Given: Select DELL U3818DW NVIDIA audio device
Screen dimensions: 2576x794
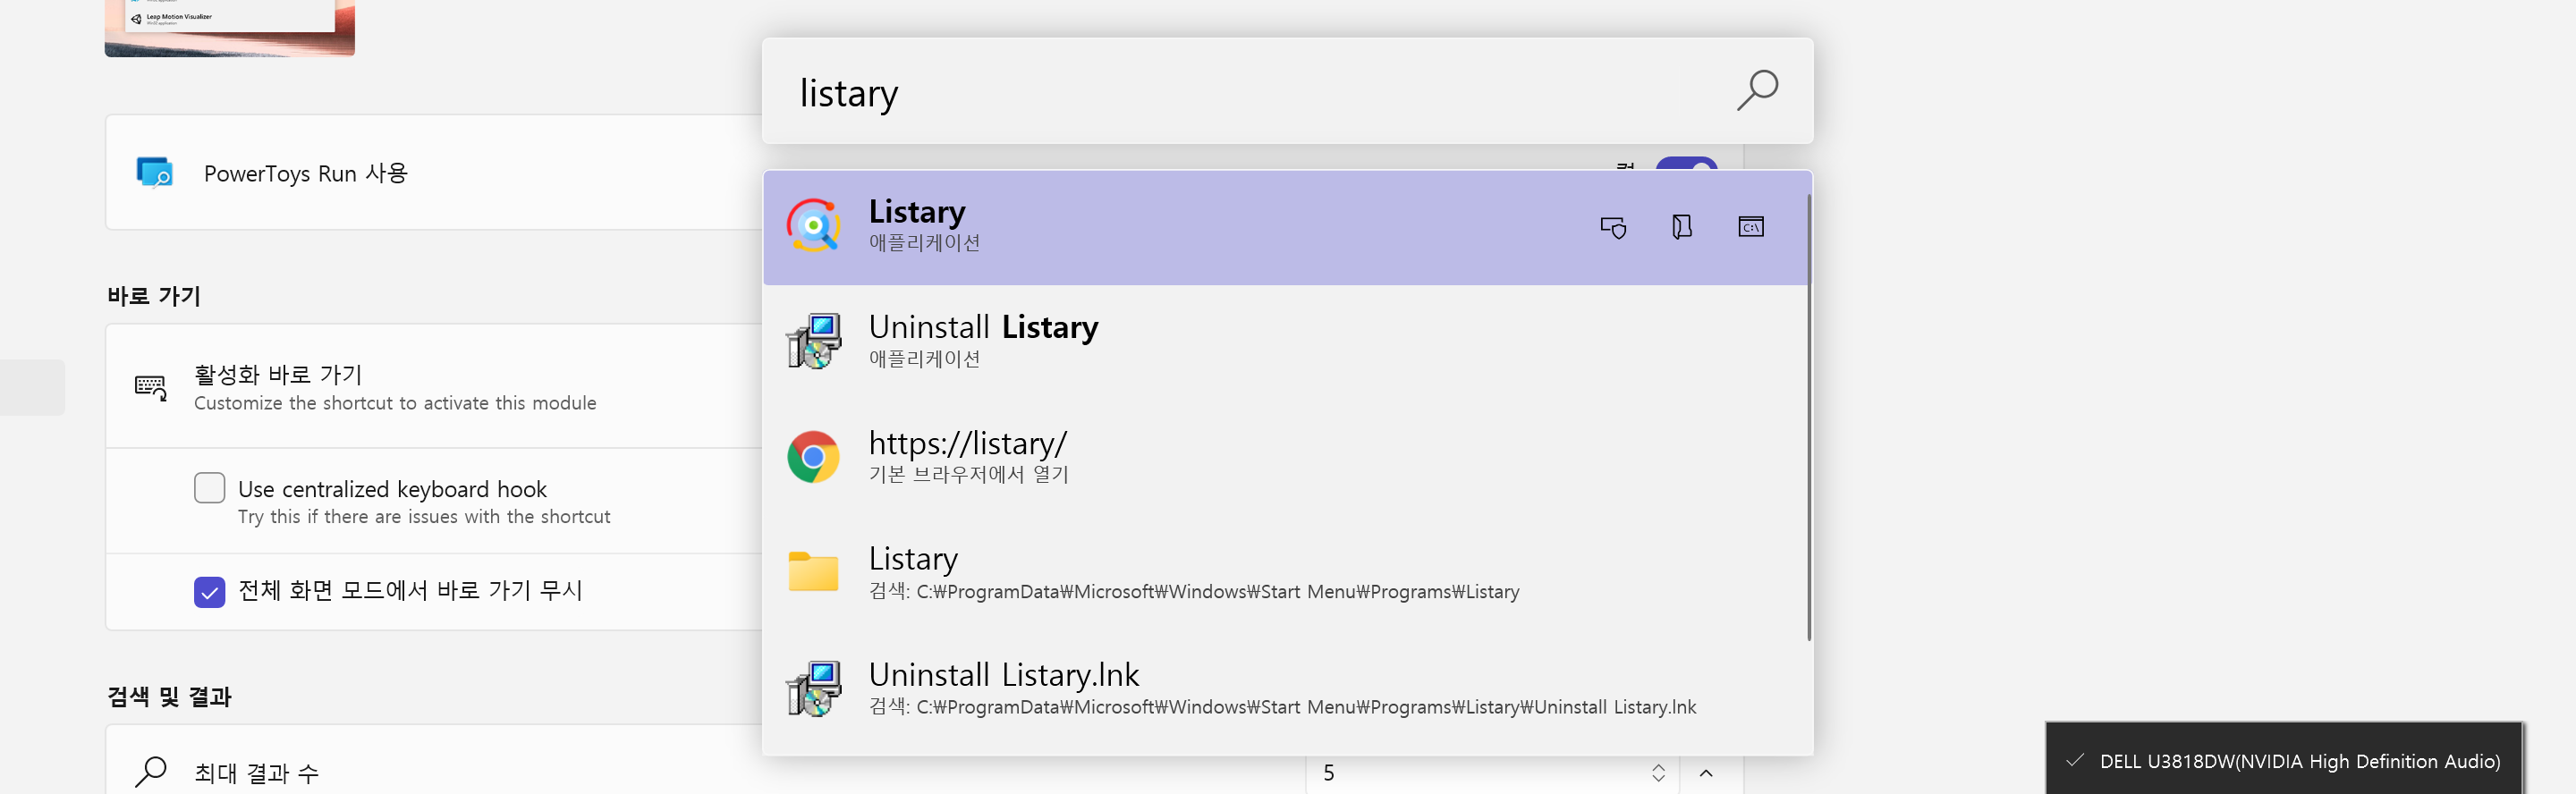Looking at the screenshot, I should (2284, 761).
